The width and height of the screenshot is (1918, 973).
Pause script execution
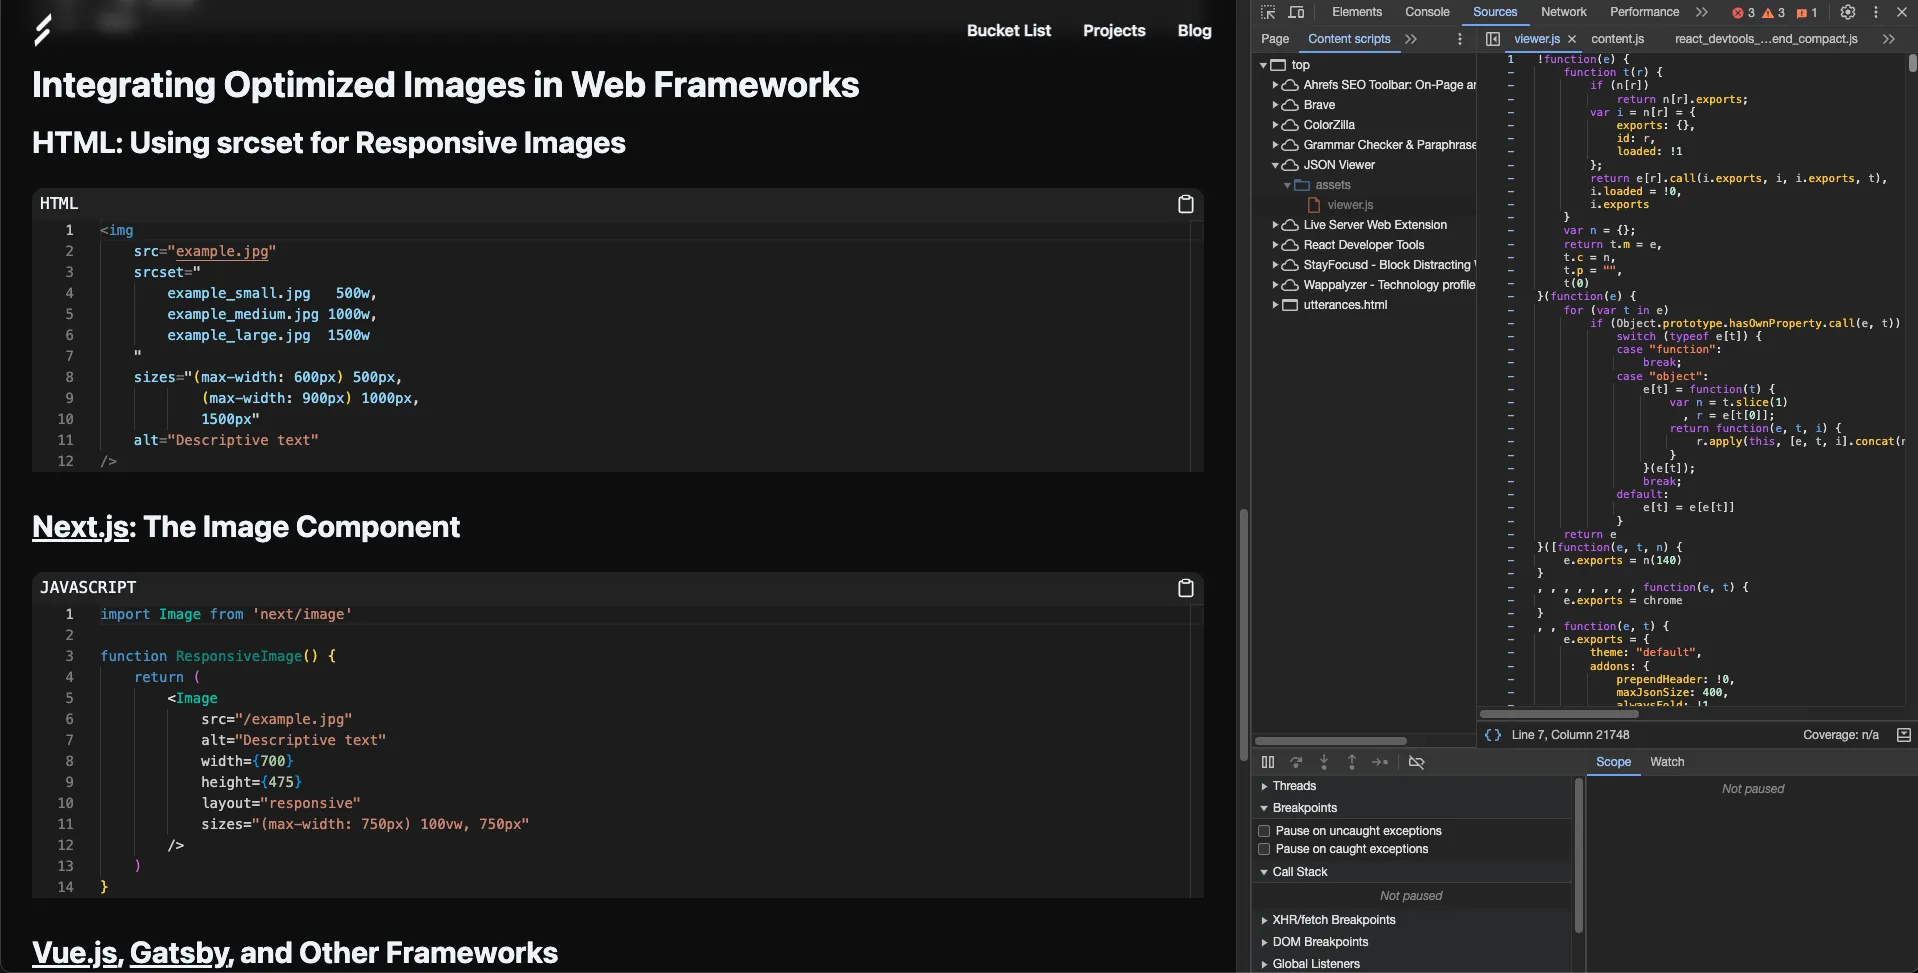coord(1268,762)
